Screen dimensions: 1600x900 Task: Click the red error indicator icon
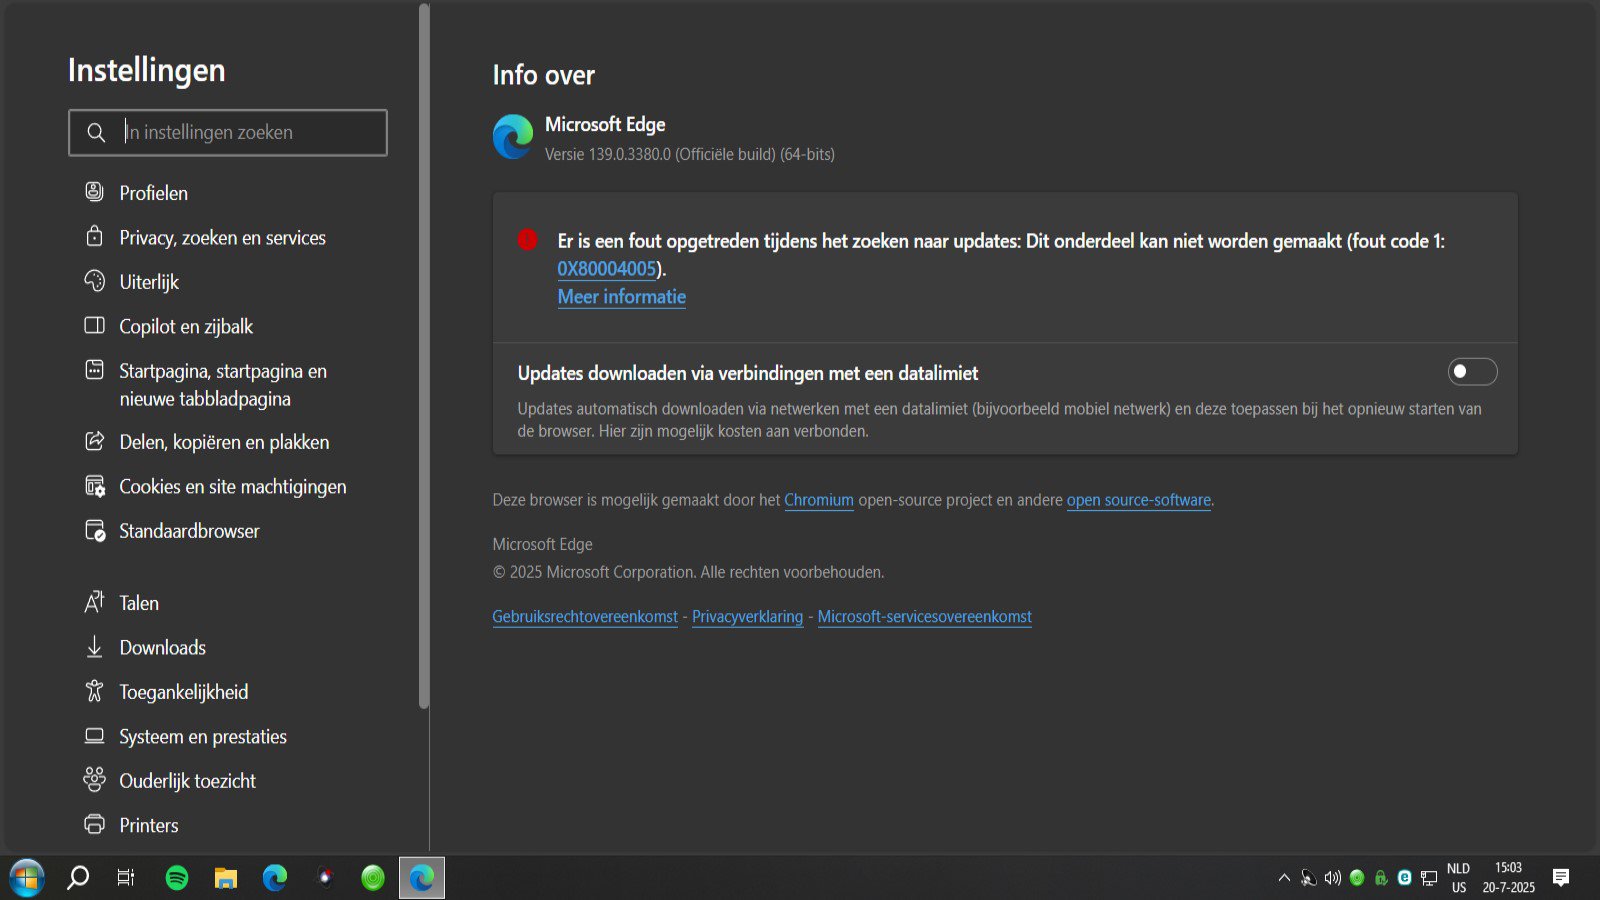pyautogui.click(x=527, y=240)
